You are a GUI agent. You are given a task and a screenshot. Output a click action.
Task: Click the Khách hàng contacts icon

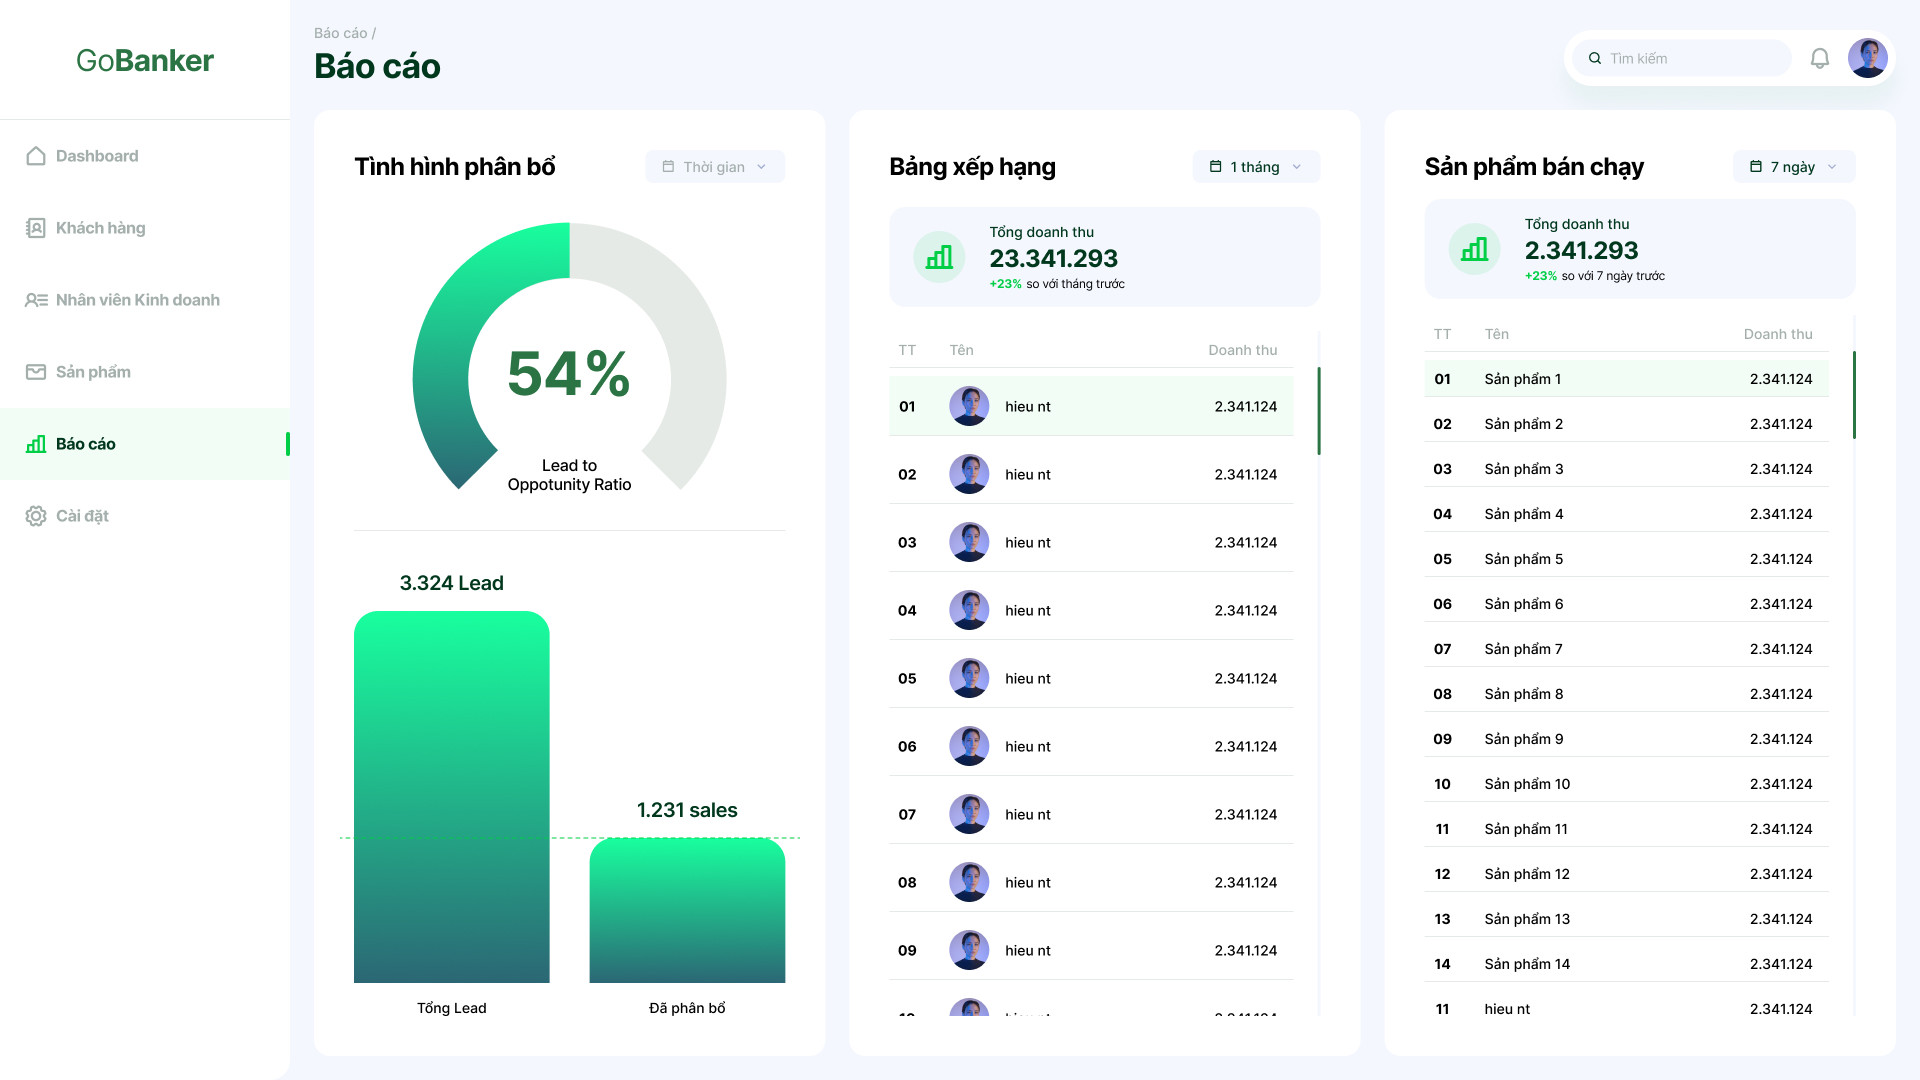pos(36,228)
